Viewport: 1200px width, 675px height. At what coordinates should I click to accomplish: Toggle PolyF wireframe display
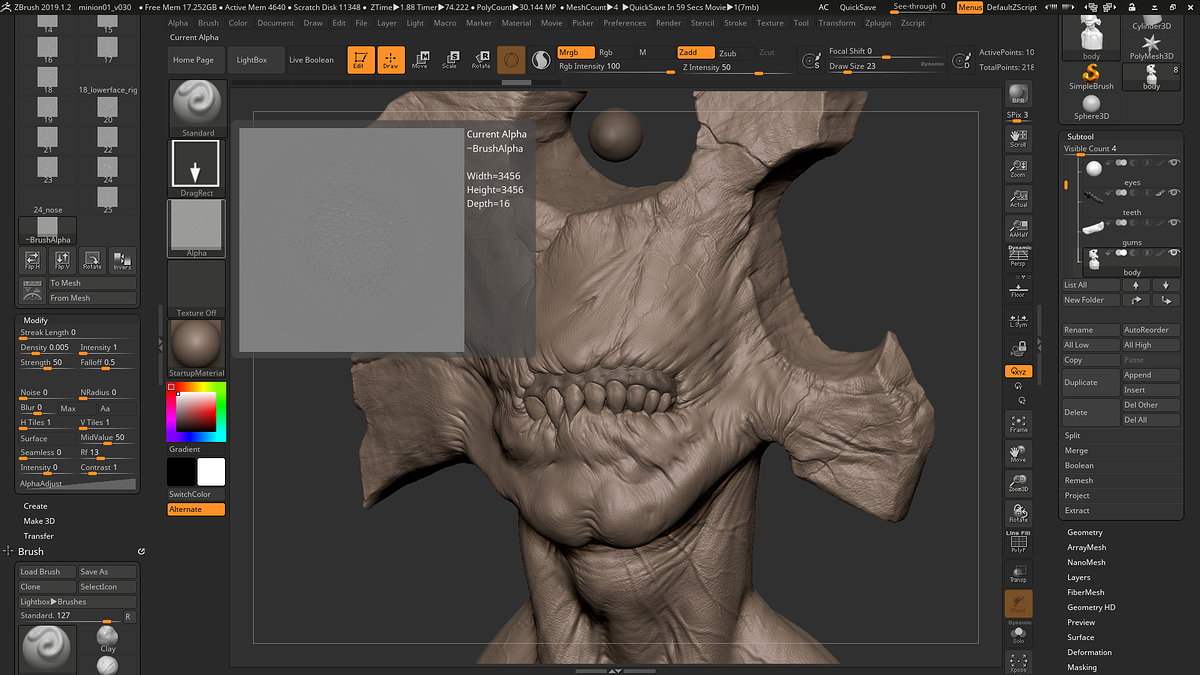[1018, 542]
